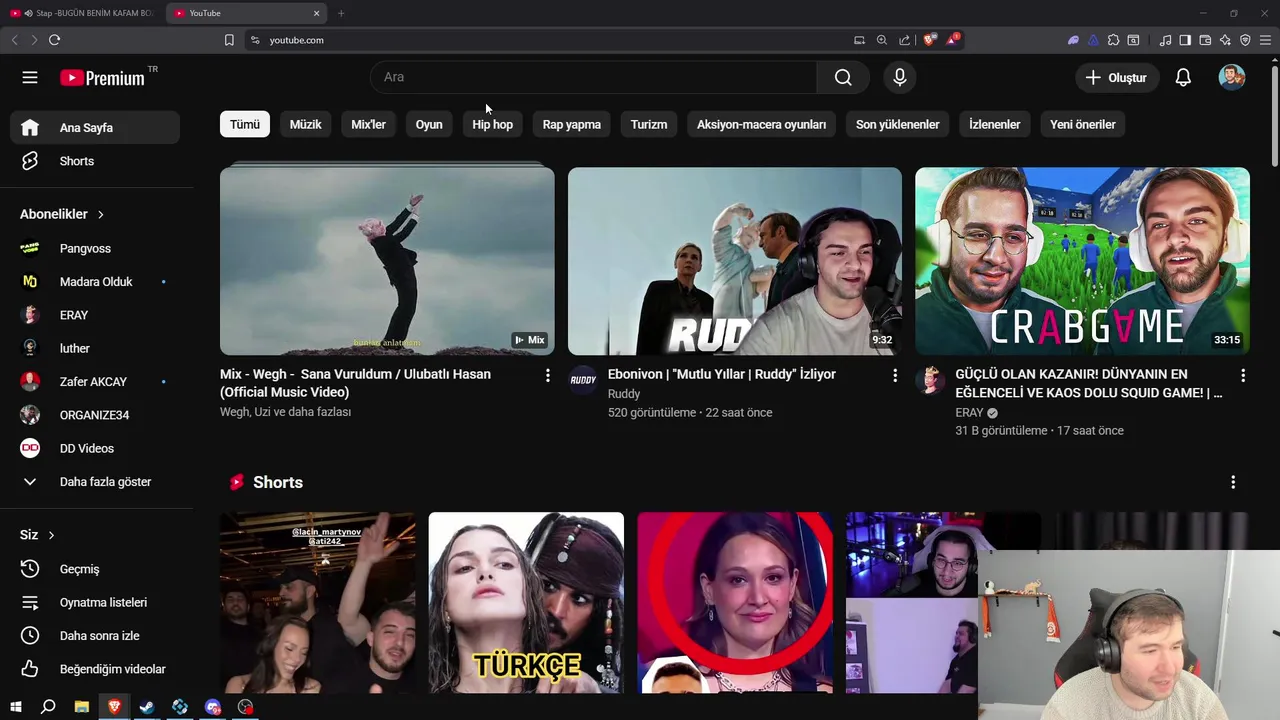This screenshot has width=1280, height=720.
Task: Click the YouTube Premium logo
Action: (103, 78)
